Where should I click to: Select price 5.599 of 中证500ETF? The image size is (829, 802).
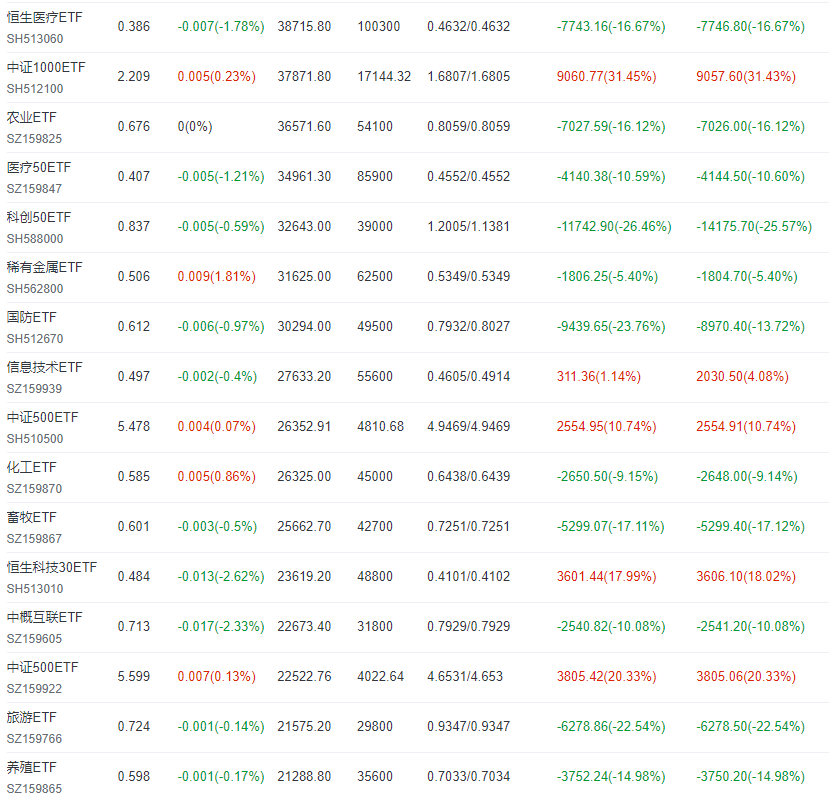(134, 676)
